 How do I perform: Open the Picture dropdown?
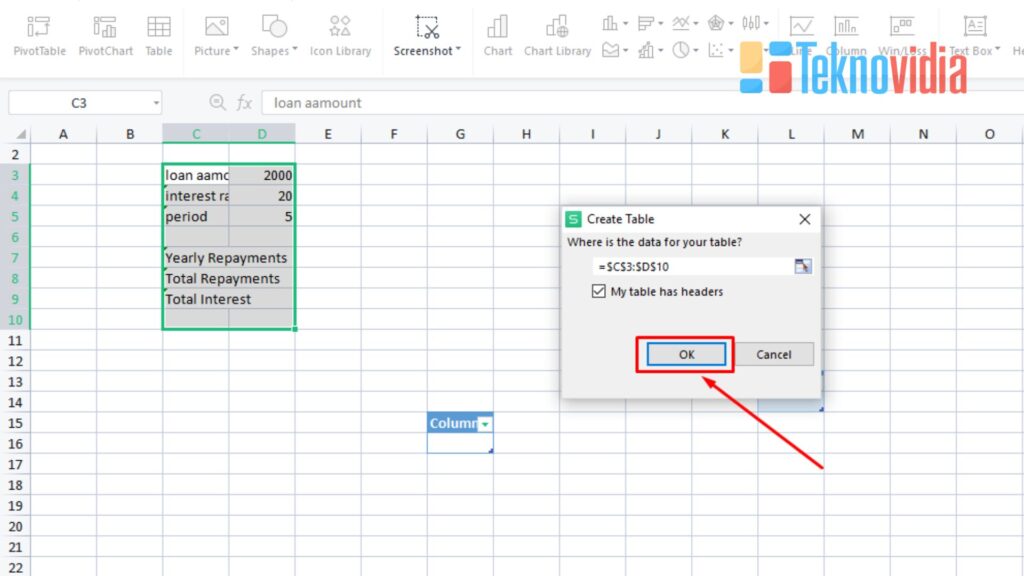(215, 35)
